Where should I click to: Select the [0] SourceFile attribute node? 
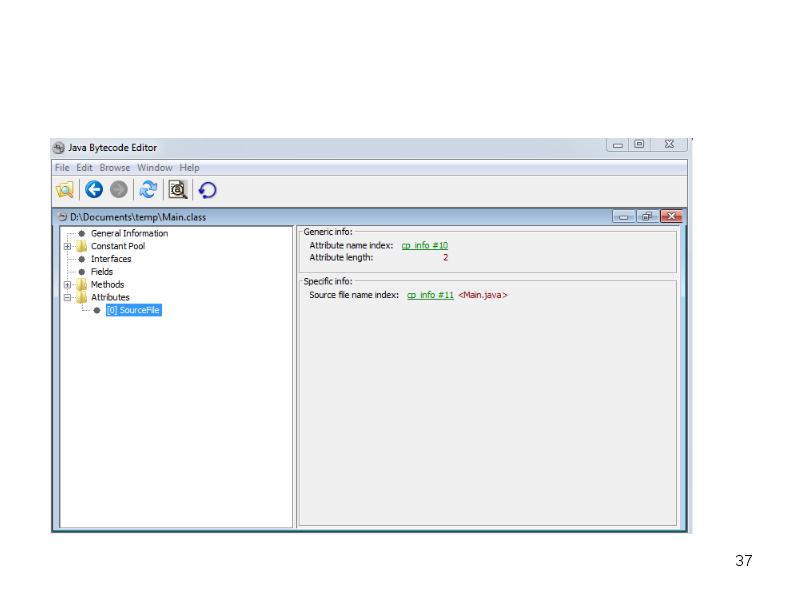(133, 311)
